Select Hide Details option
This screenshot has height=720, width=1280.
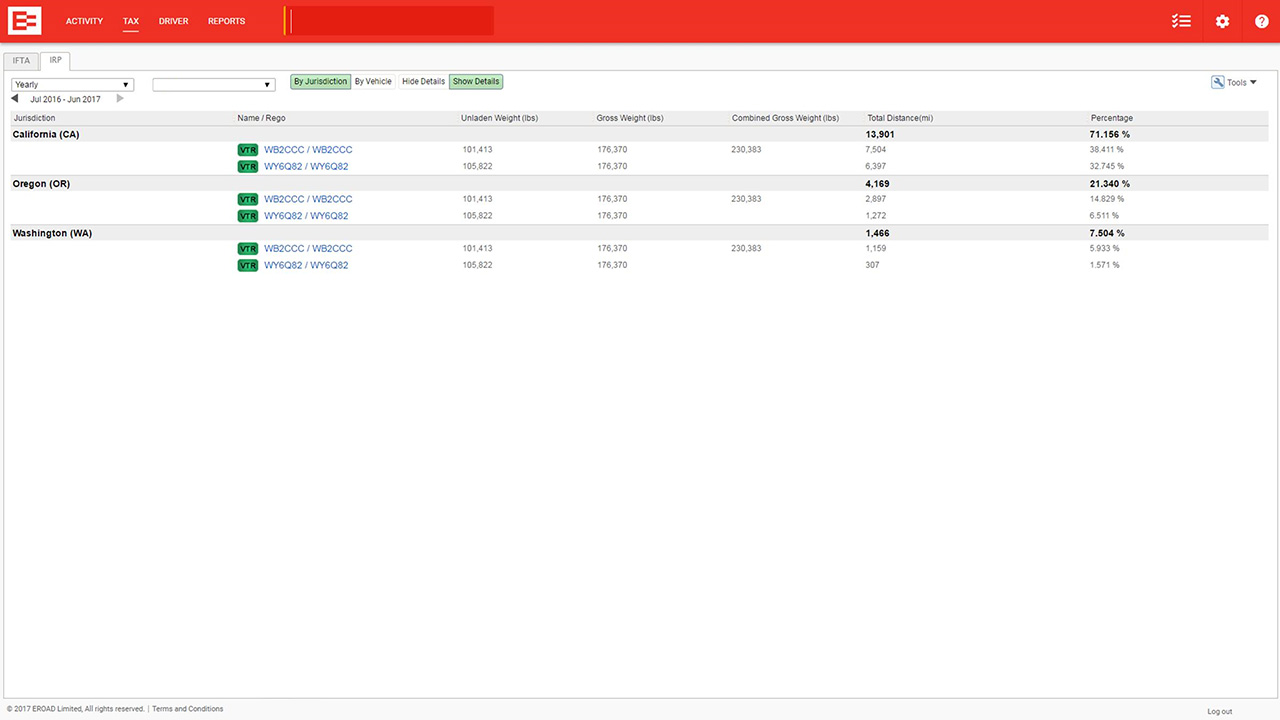coord(423,82)
